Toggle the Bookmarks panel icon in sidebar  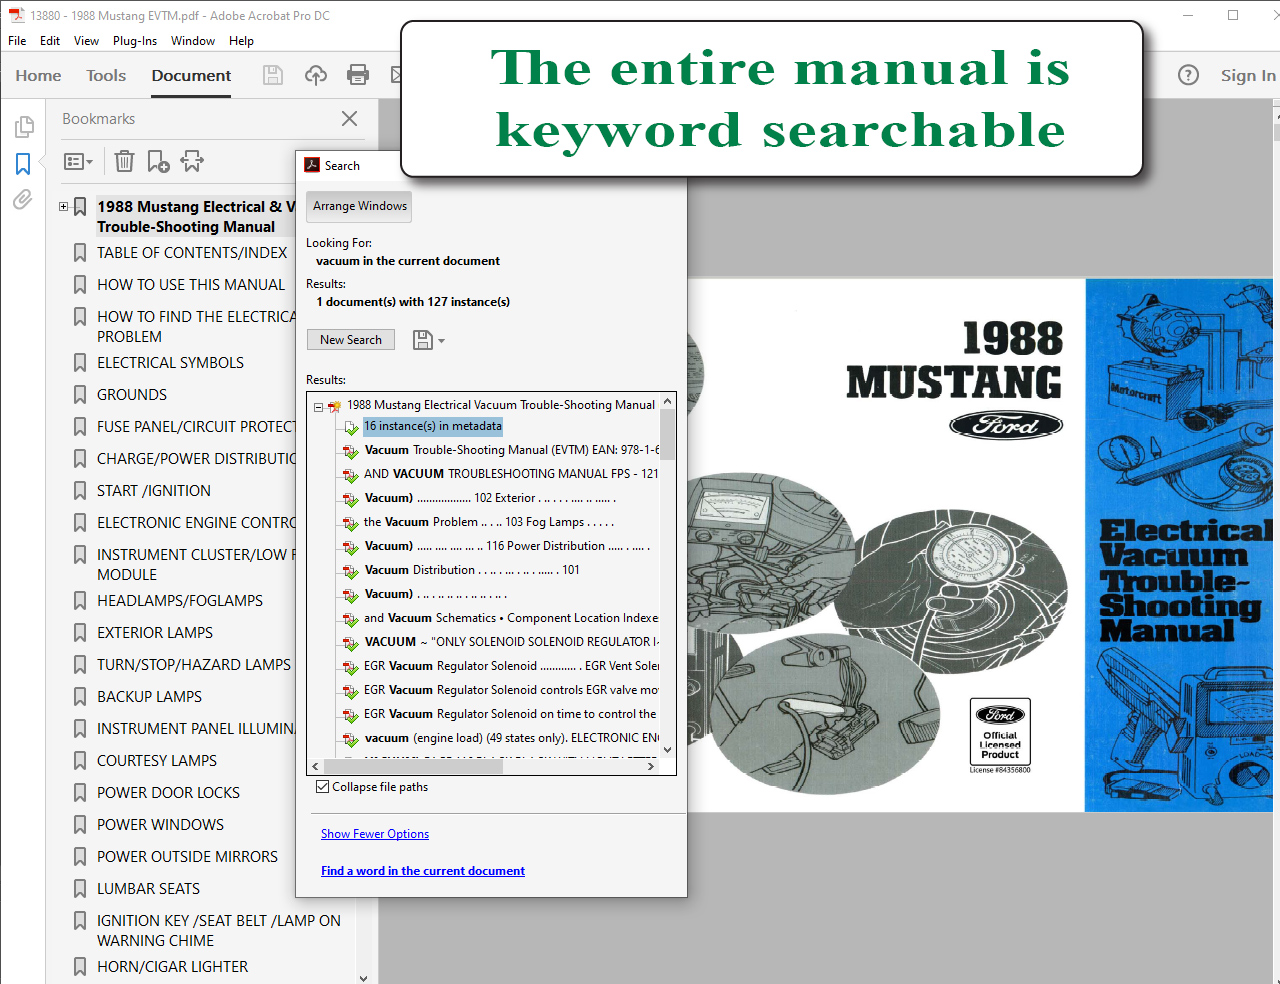[x=23, y=163]
